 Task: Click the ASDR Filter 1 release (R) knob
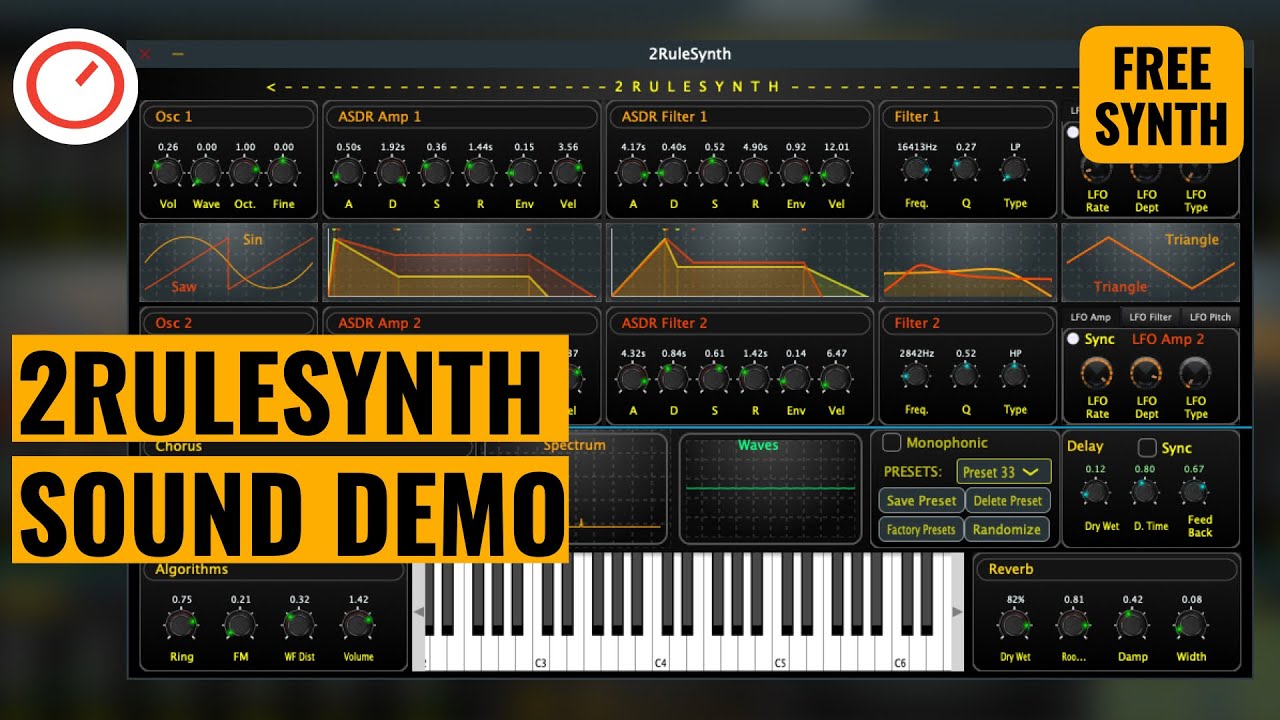point(755,173)
